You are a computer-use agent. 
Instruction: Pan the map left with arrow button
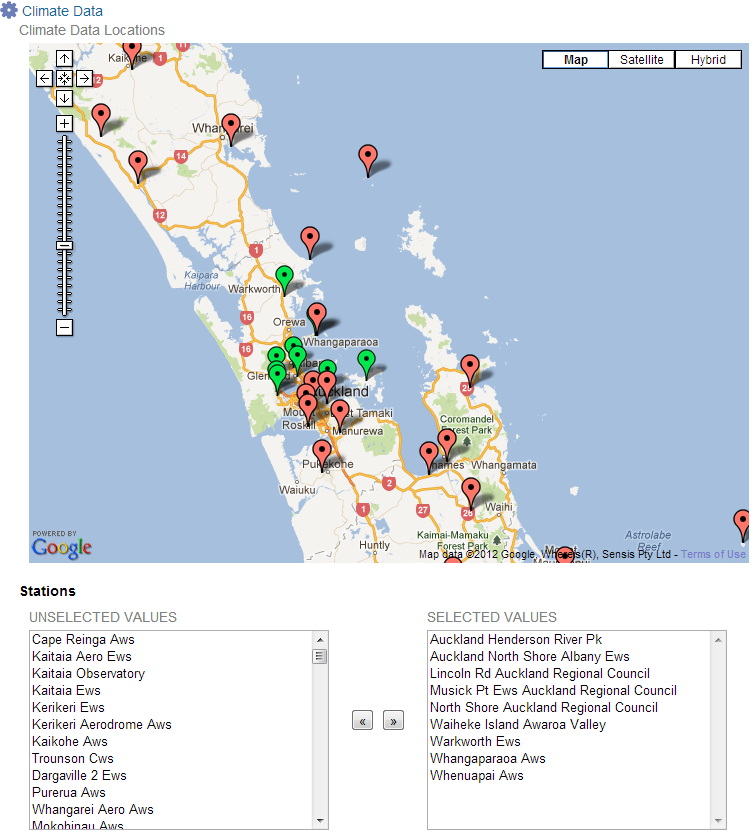point(44,78)
